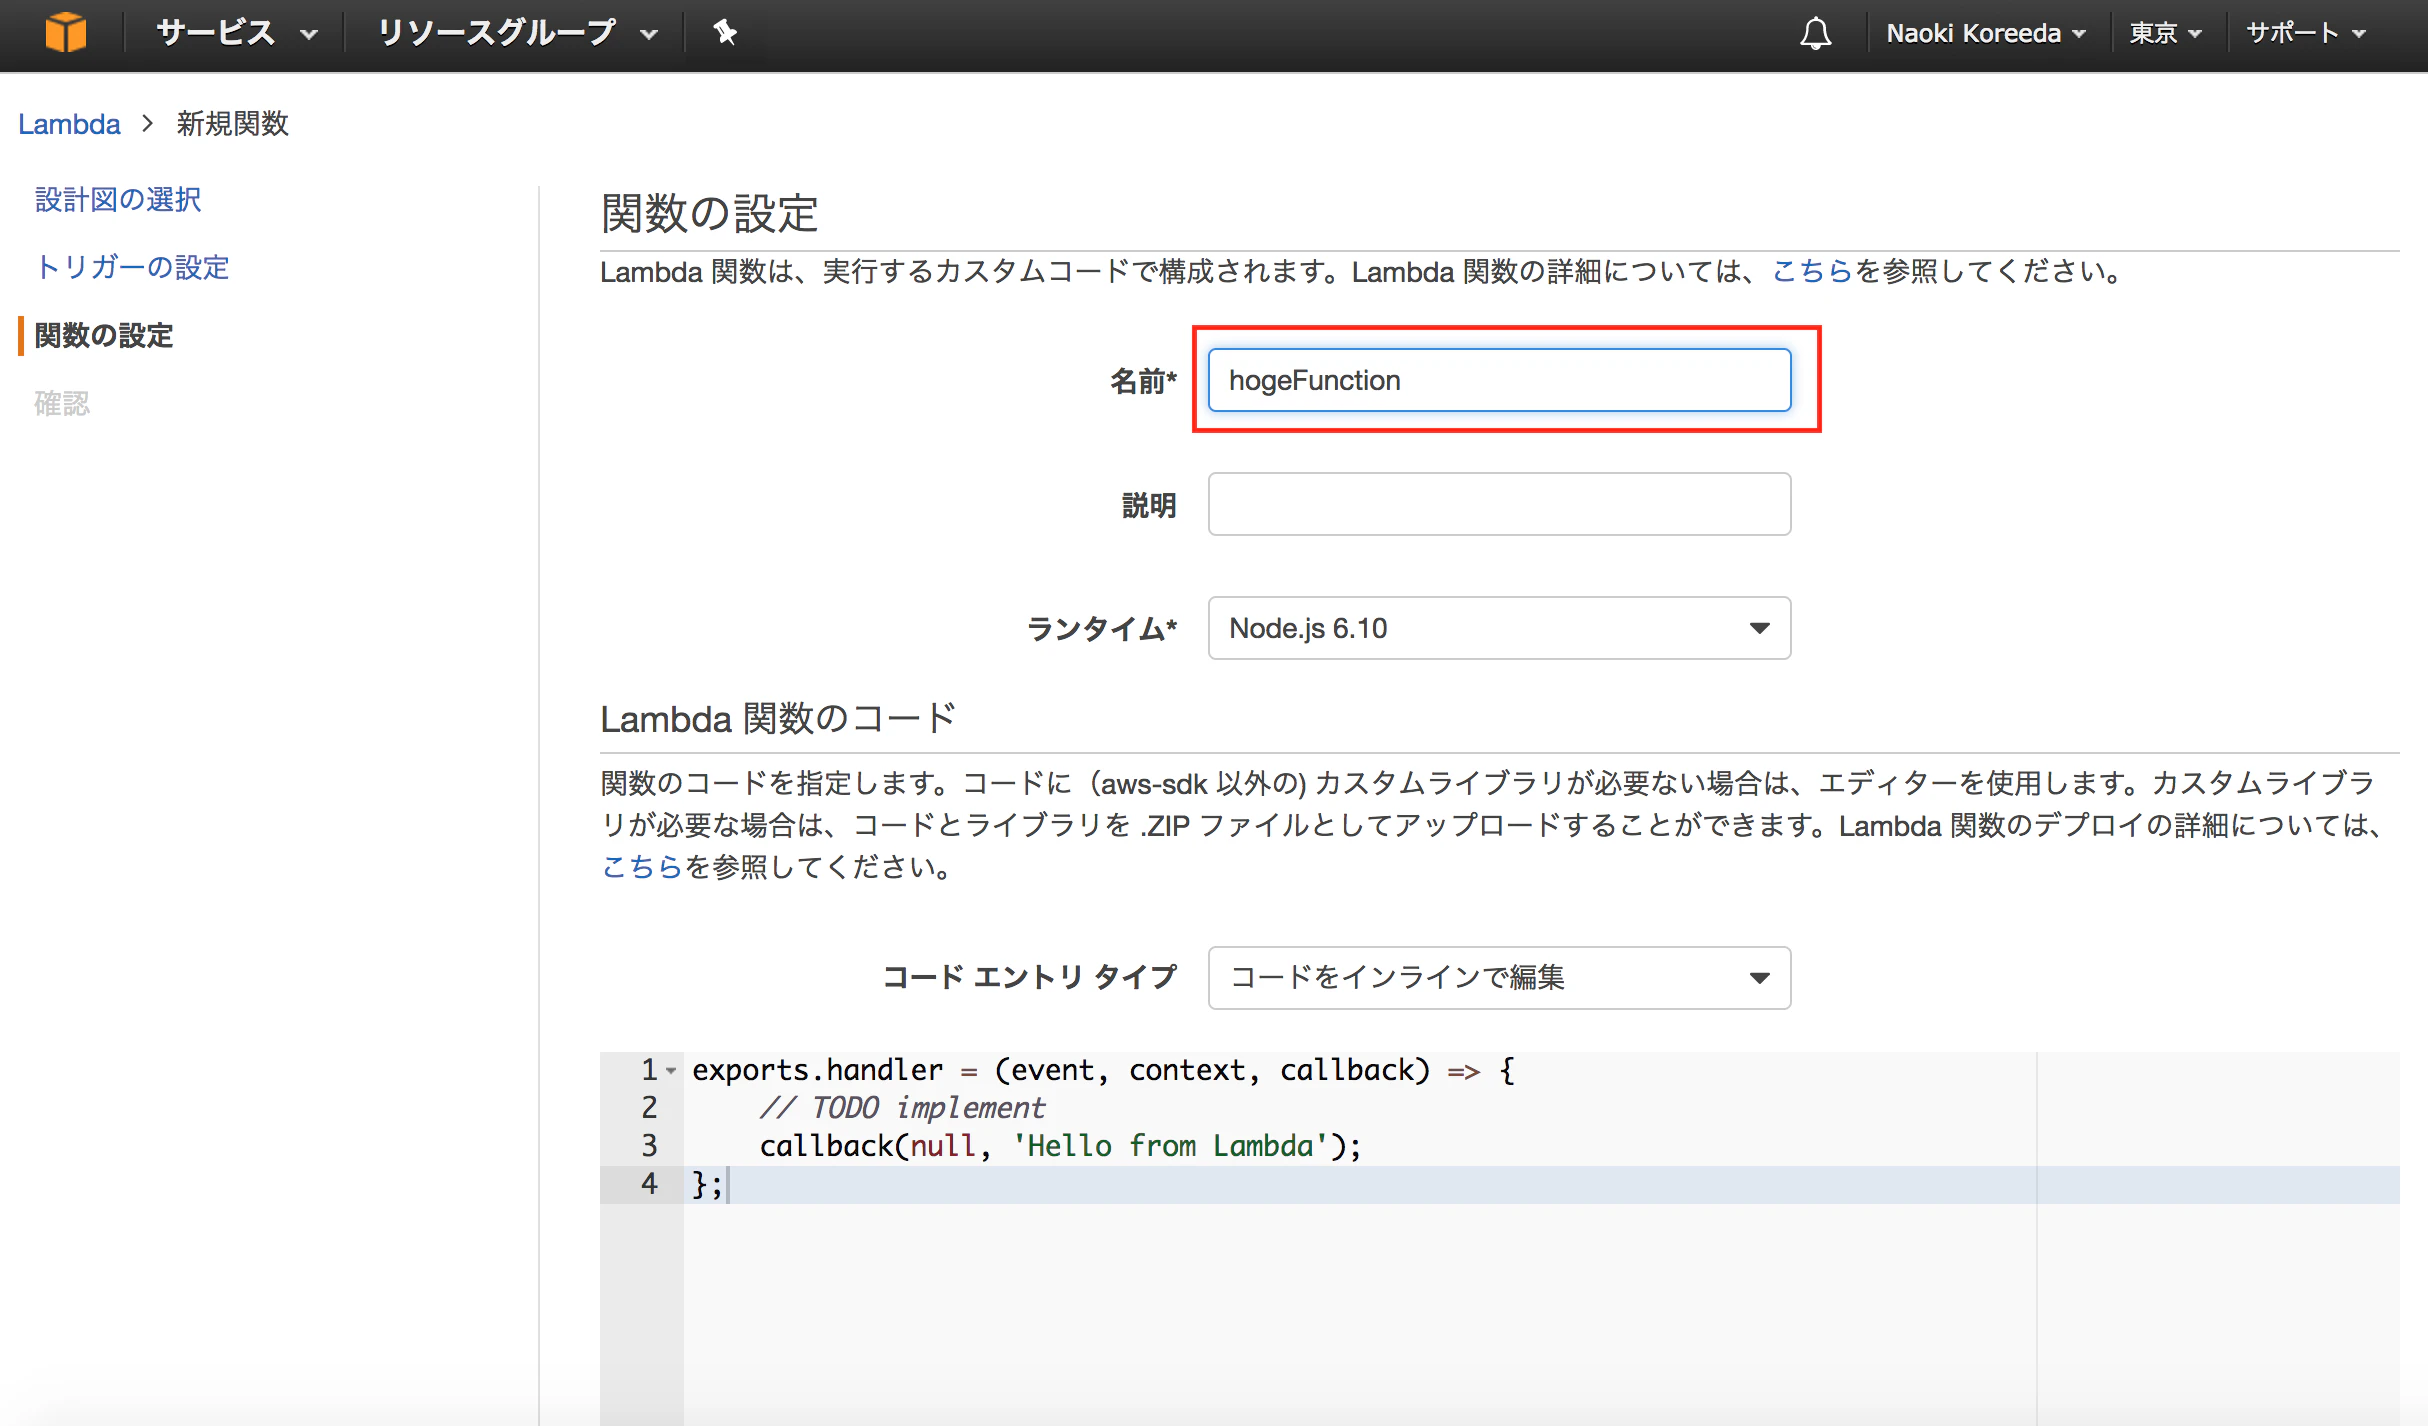Open the ランタイム Node.js 6.10 dropdown
The height and width of the screenshot is (1426, 2428).
point(1499,628)
